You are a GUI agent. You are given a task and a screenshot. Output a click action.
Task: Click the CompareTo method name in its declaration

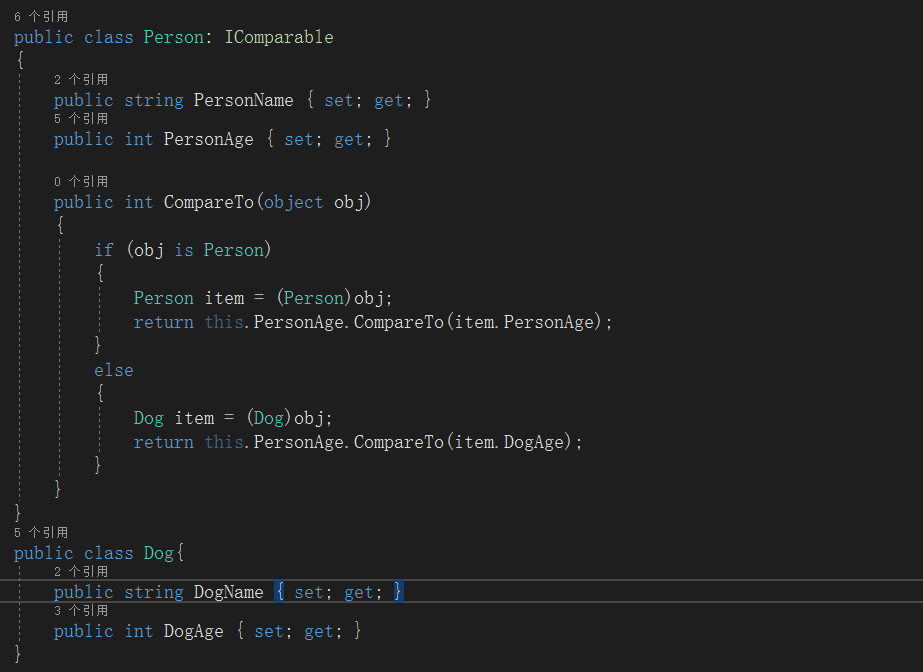[208, 202]
